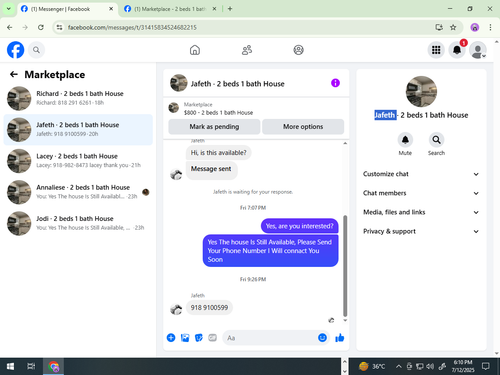This screenshot has height=375, width=500.
Task: Switch to Messenger | Facebook tab
Action: coord(67,9)
